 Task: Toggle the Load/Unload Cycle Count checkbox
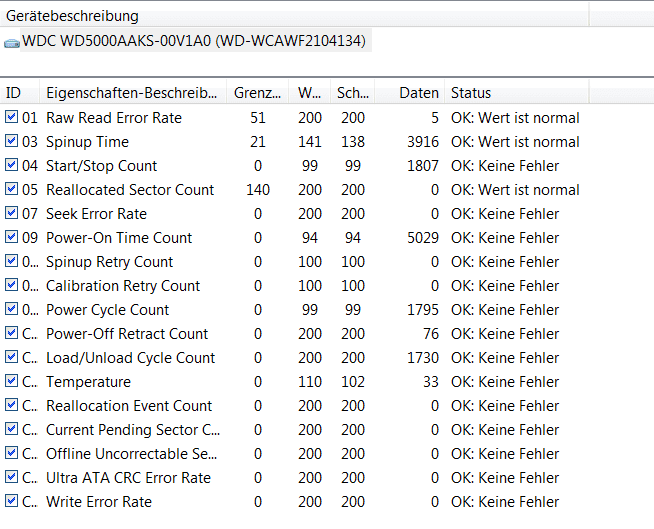pyautogui.click(x=11, y=357)
